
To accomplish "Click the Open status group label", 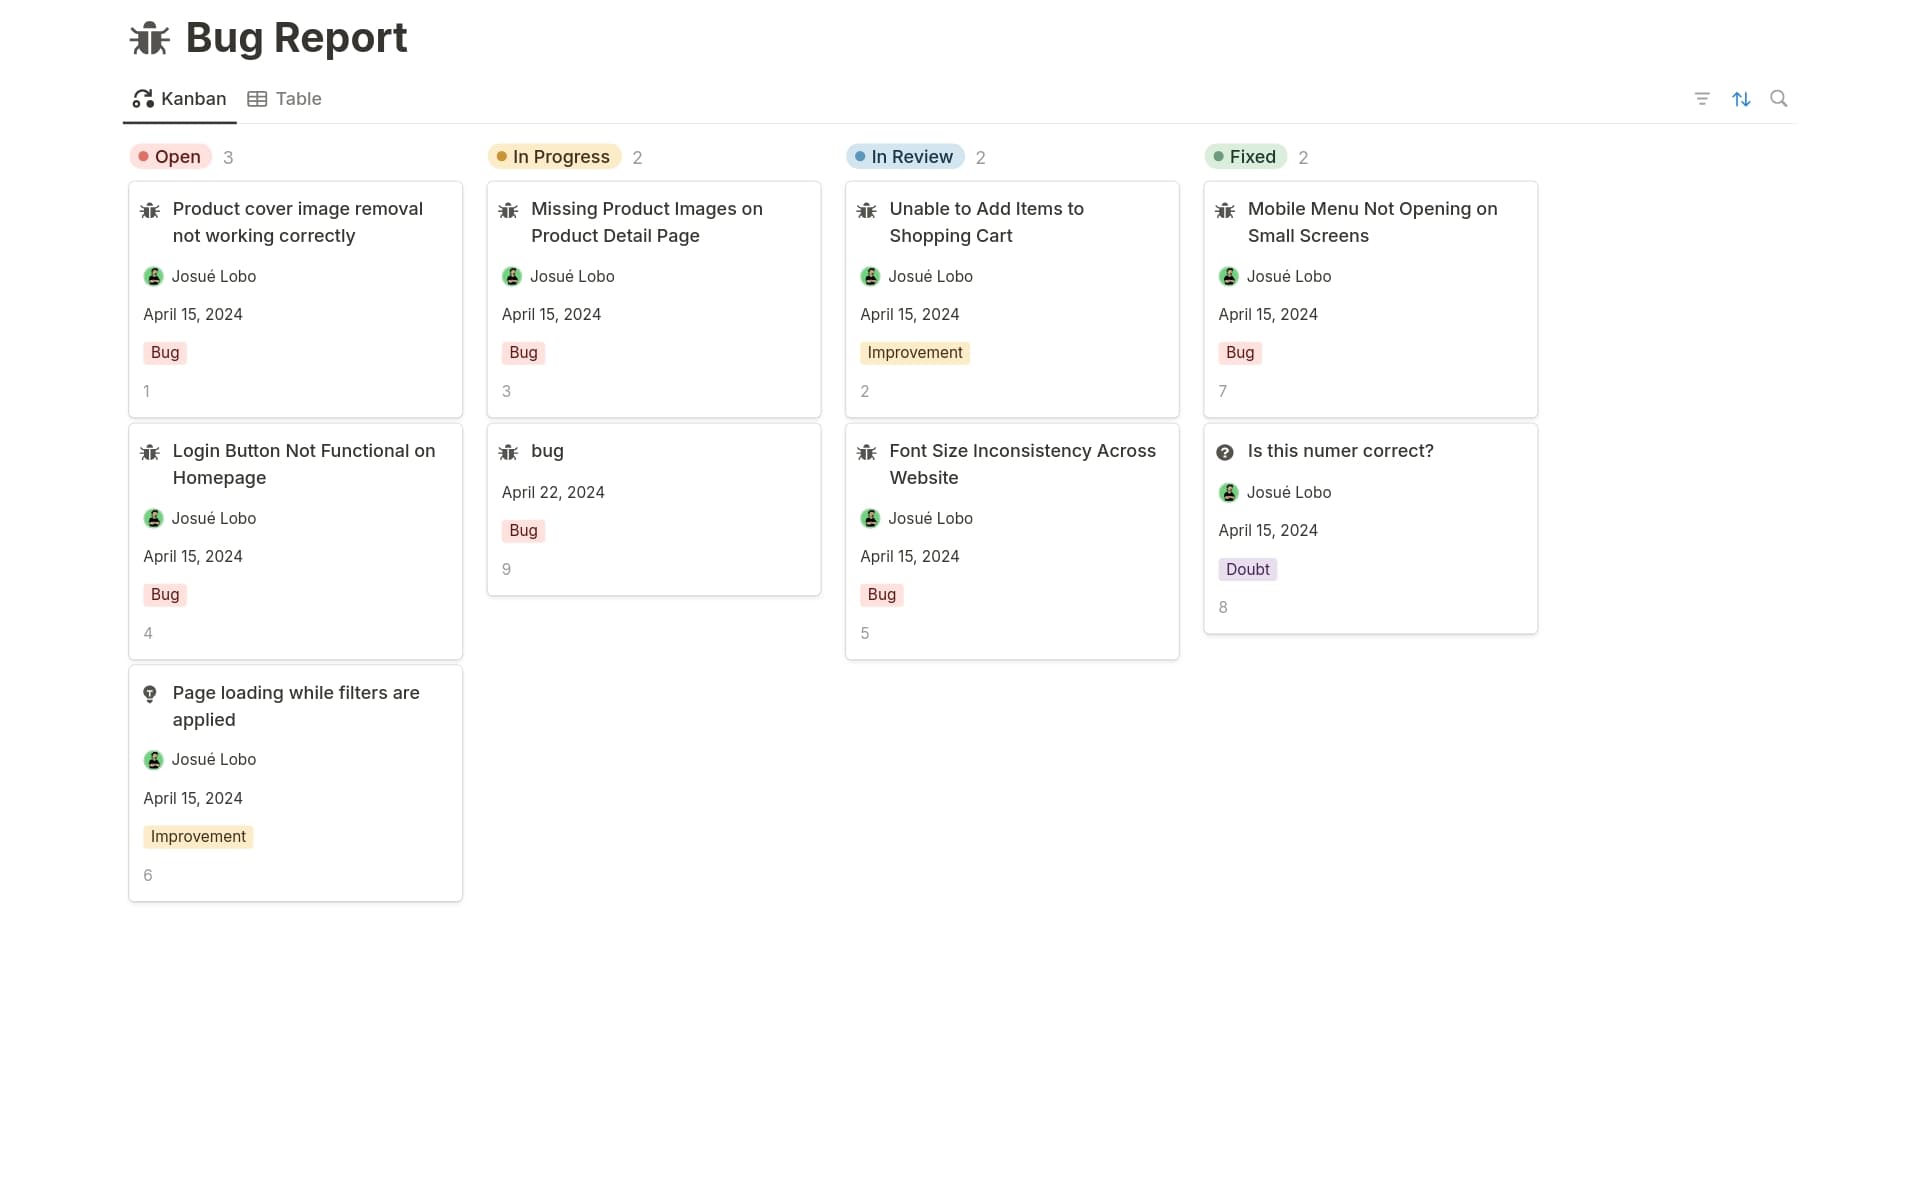I will pos(170,157).
